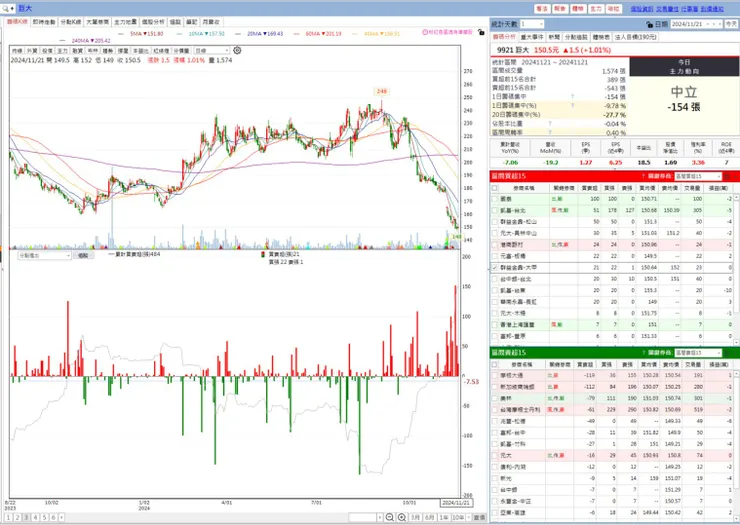Open 關鍵券商 dropdown in sell section
This screenshot has width=740, height=525.
pos(719,353)
